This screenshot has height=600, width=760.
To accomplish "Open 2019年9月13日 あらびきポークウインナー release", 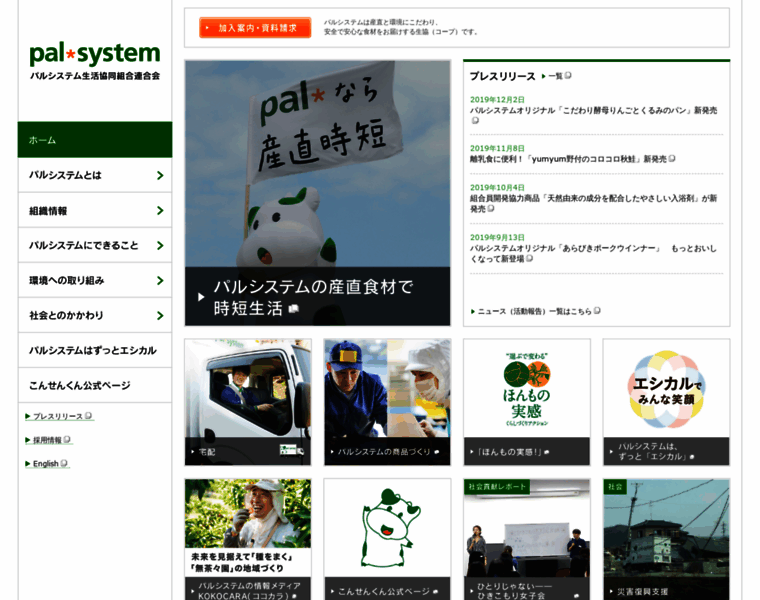I will (593, 253).
